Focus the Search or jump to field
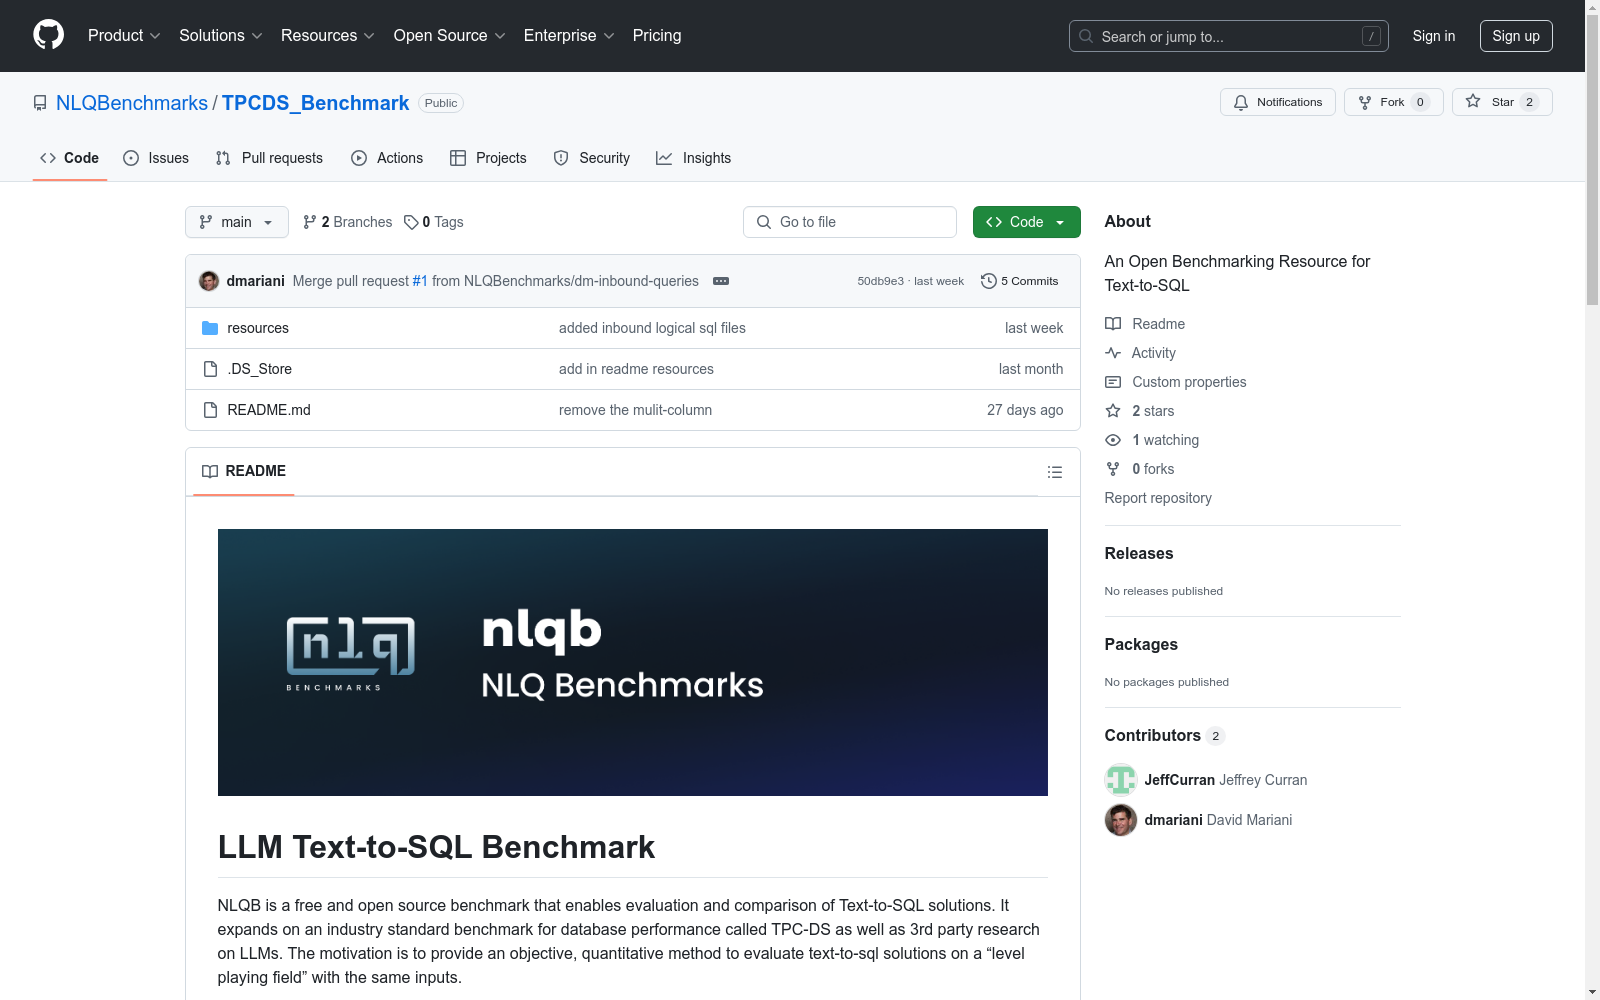Image resolution: width=1600 pixels, height=1000 pixels. click(1228, 36)
